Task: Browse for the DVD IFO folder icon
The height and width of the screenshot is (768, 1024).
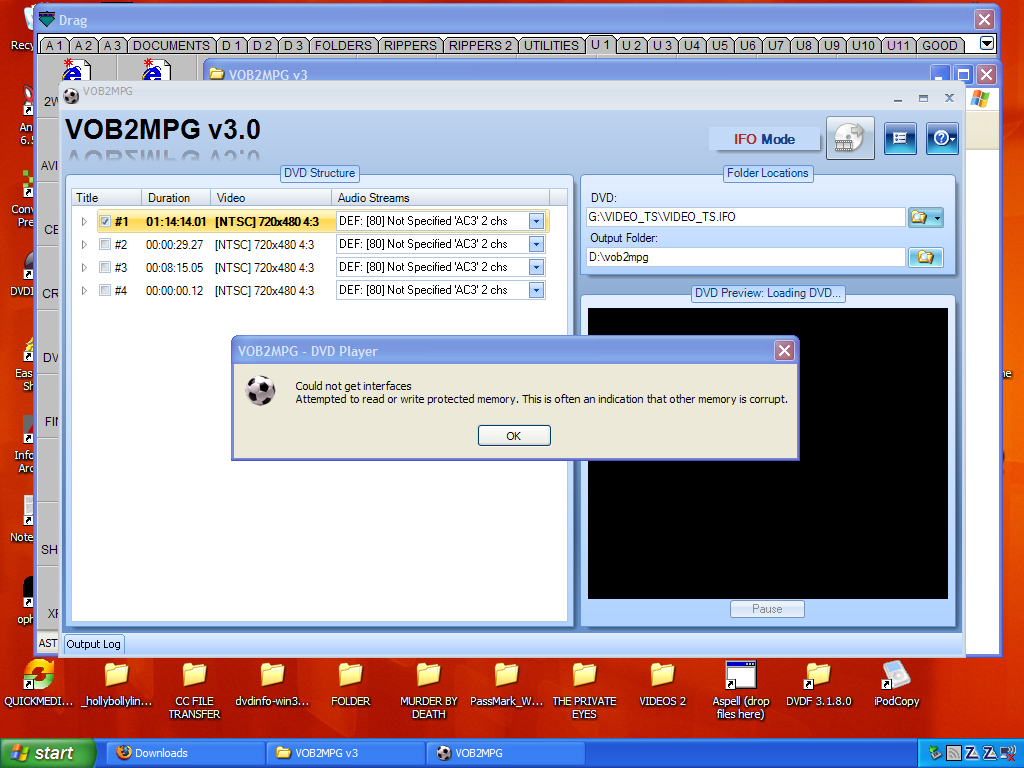Action: click(919, 217)
